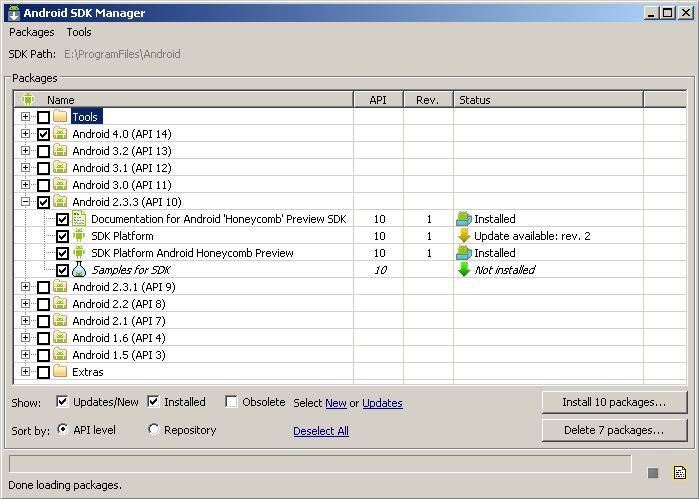Expand the Android 2.1 (API 7) node

(25, 320)
